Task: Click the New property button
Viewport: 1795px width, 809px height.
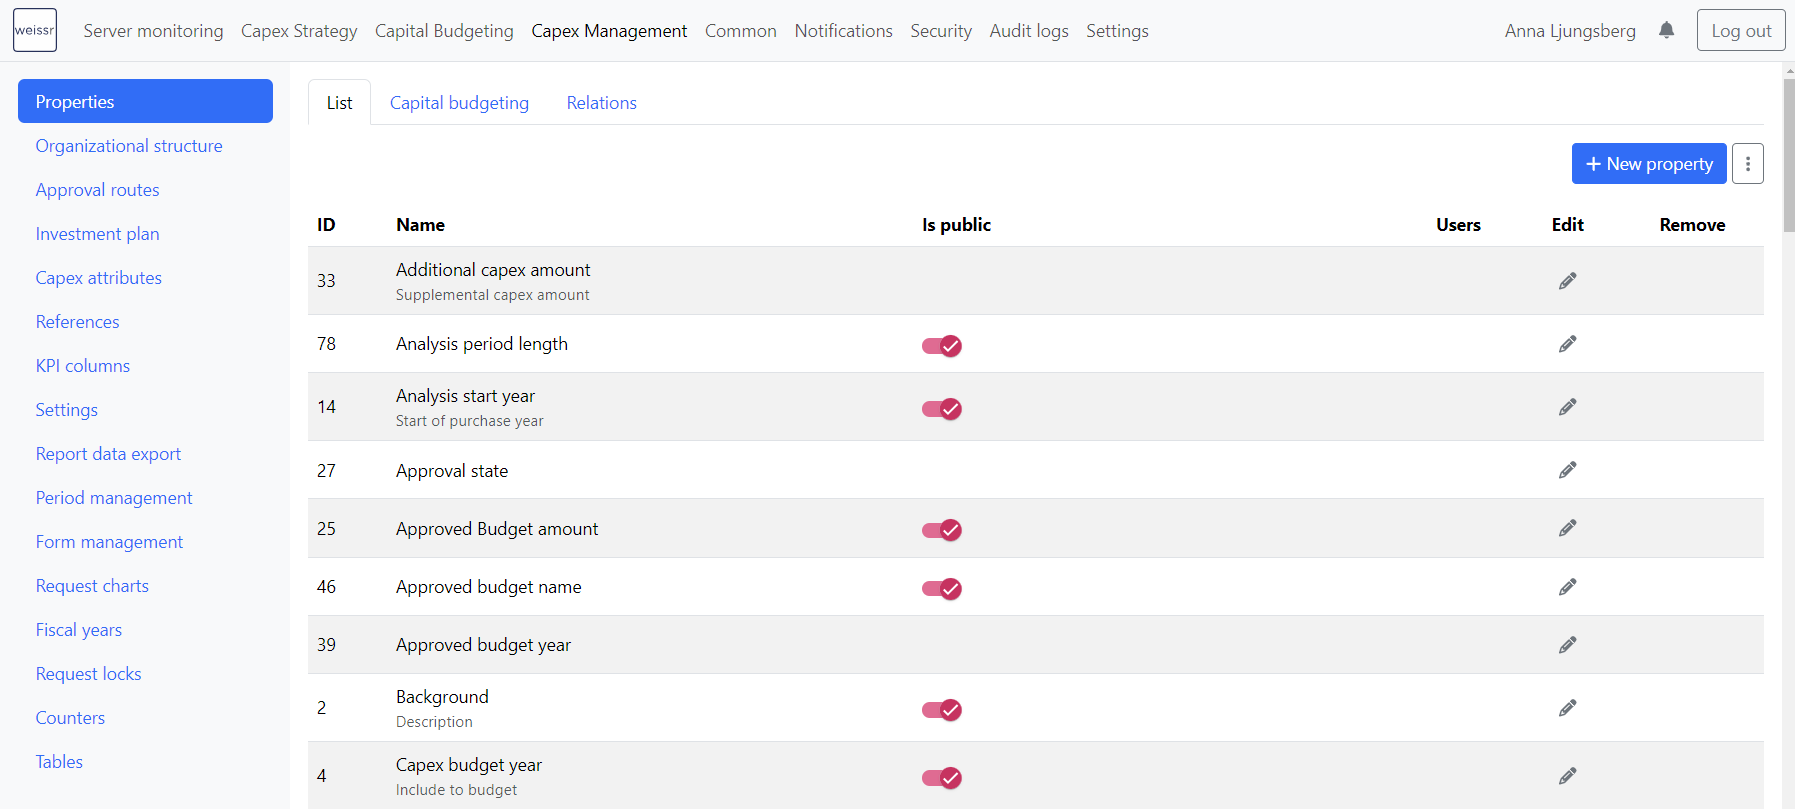Action: (1649, 163)
